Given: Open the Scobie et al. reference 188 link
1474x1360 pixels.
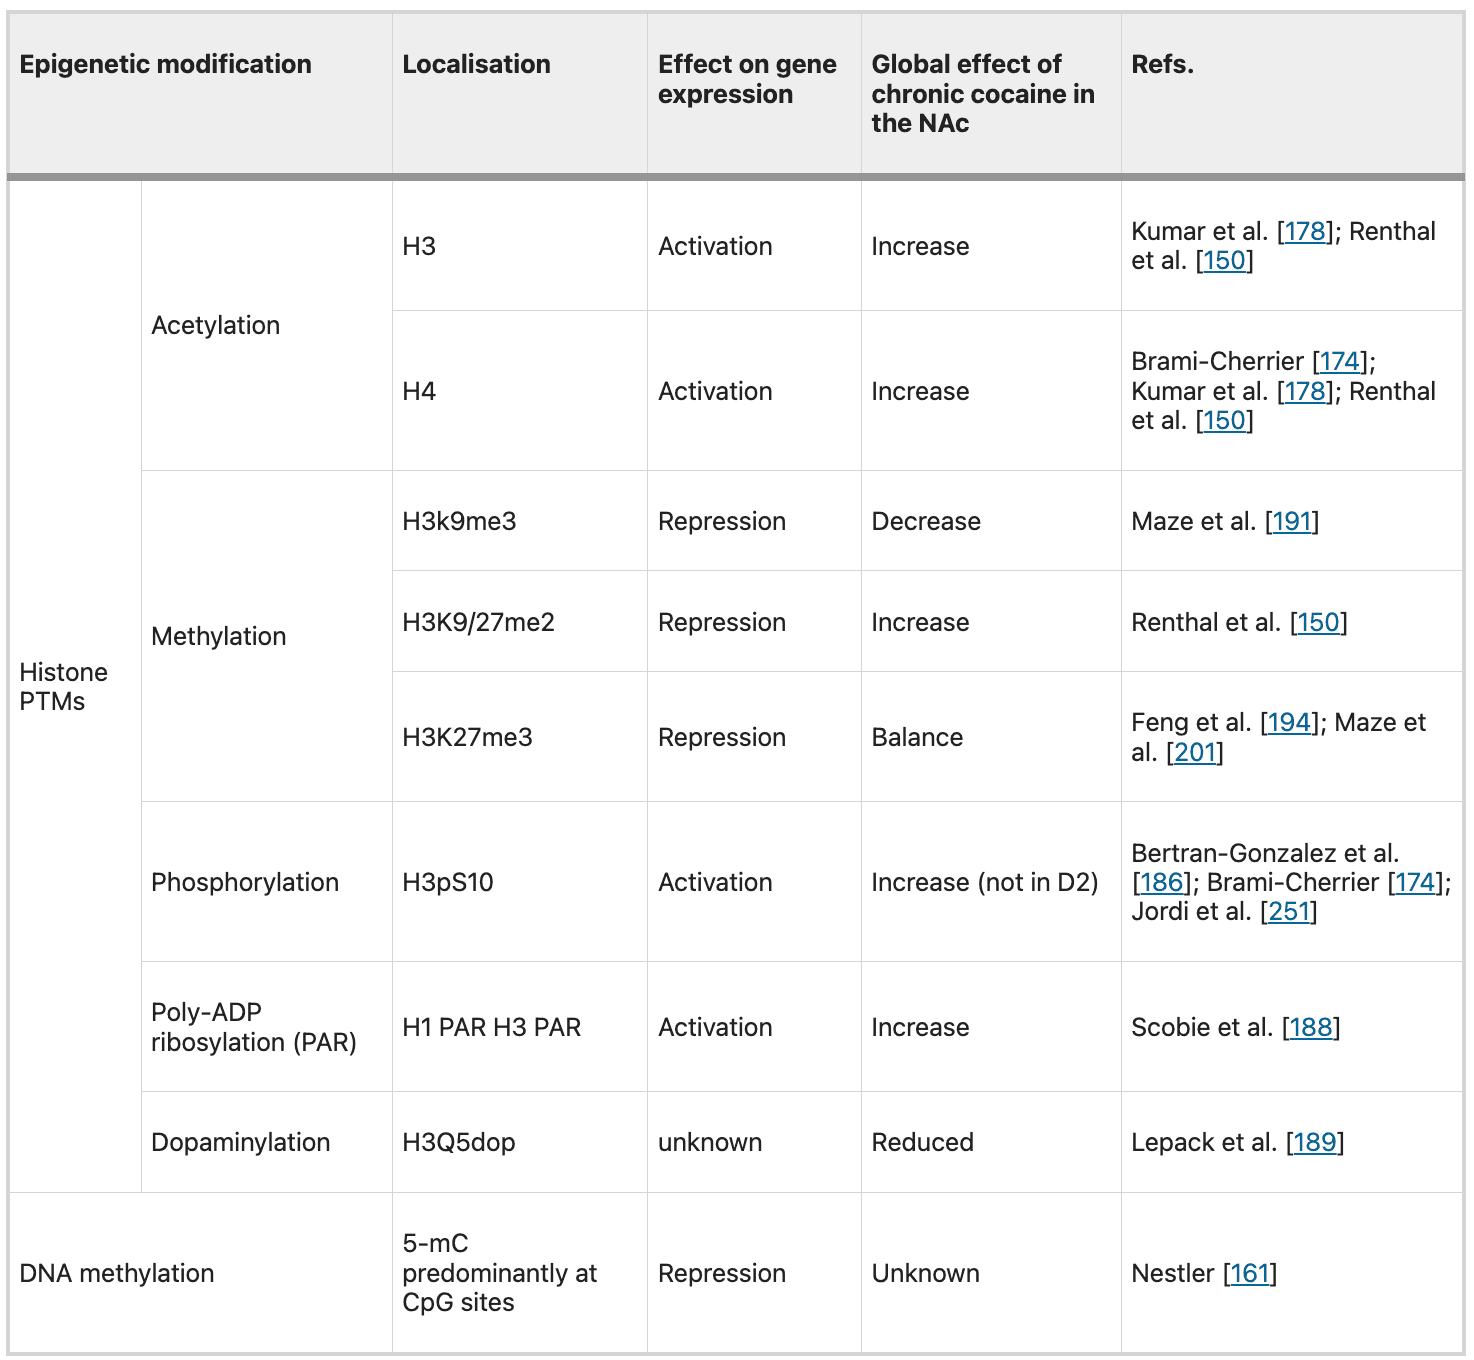Looking at the screenshot, I should coord(1310,1027).
